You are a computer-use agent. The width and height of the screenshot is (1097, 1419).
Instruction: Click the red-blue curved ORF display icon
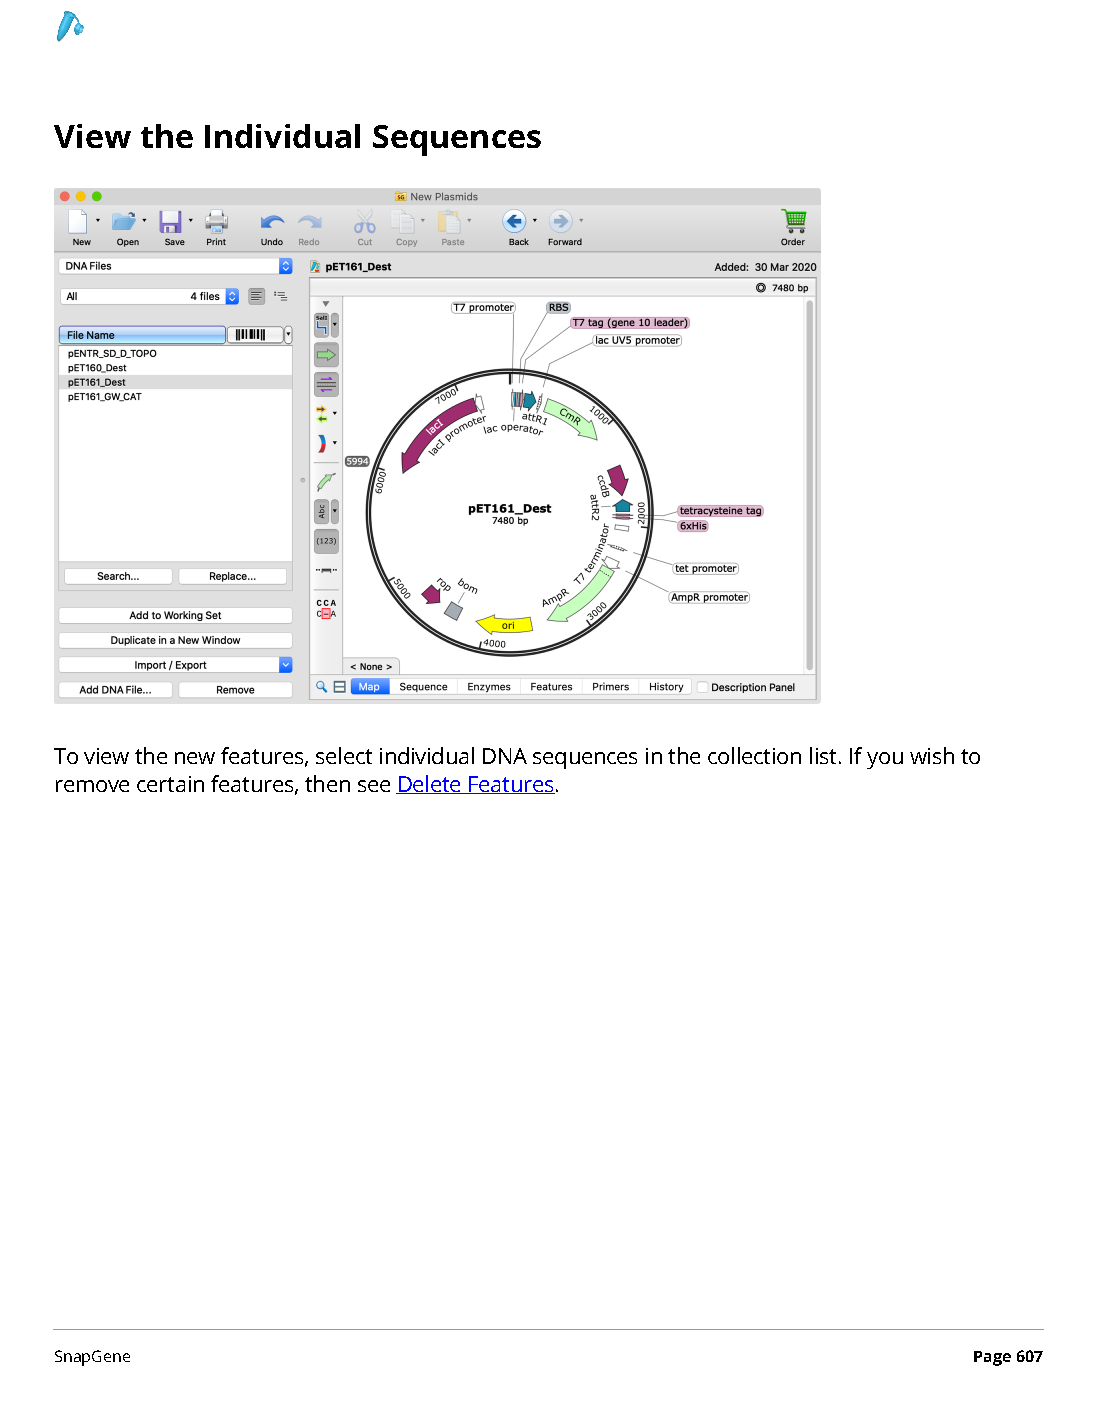click(x=322, y=443)
